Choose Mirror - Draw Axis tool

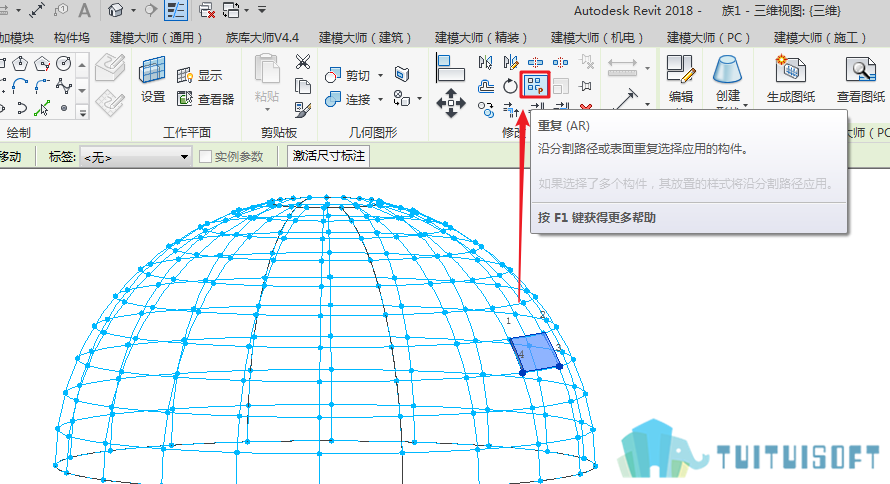[x=510, y=62]
